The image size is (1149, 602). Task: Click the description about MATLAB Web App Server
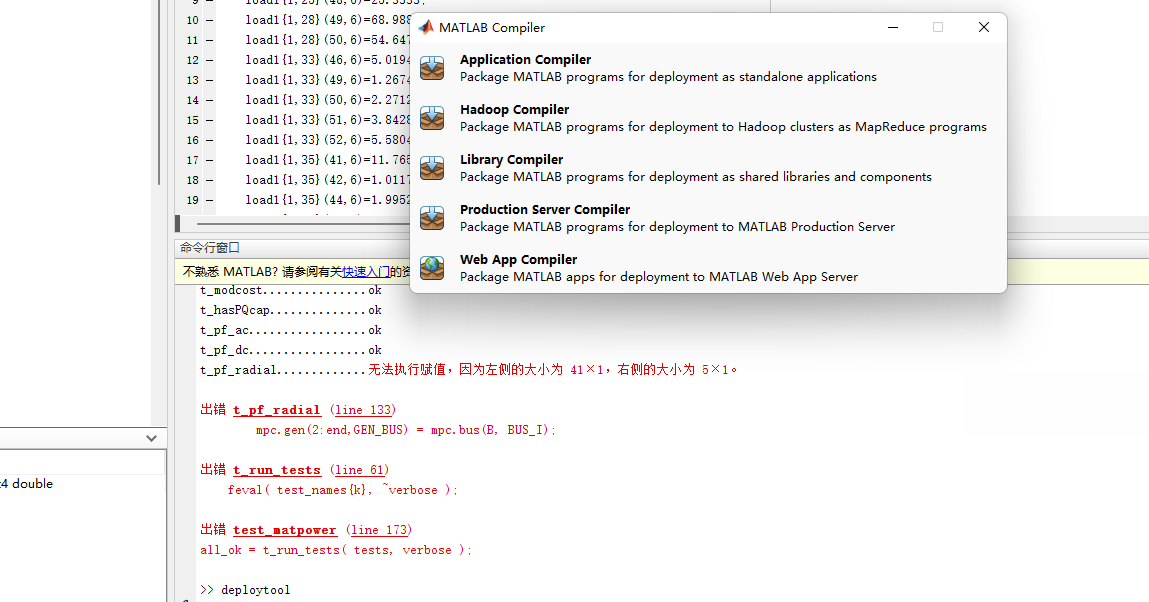coord(659,277)
